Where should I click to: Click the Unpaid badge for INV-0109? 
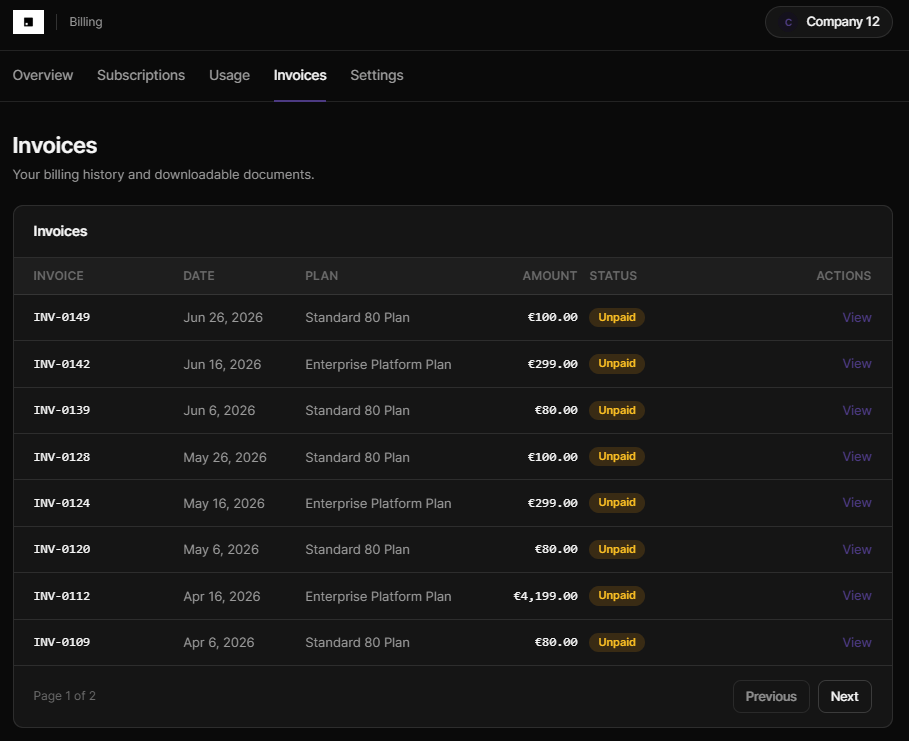tap(617, 642)
